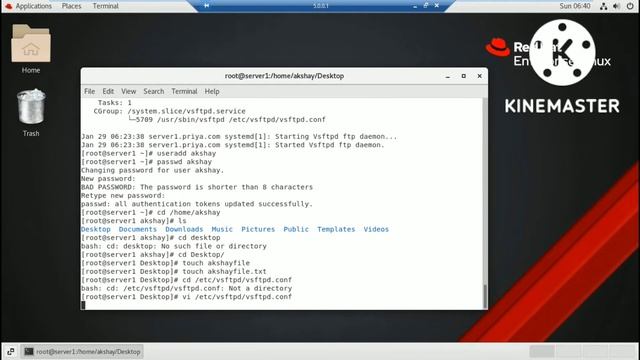Click the first workspace in bottom-panel switcher
The image size is (640, 360).
[x=542, y=351]
